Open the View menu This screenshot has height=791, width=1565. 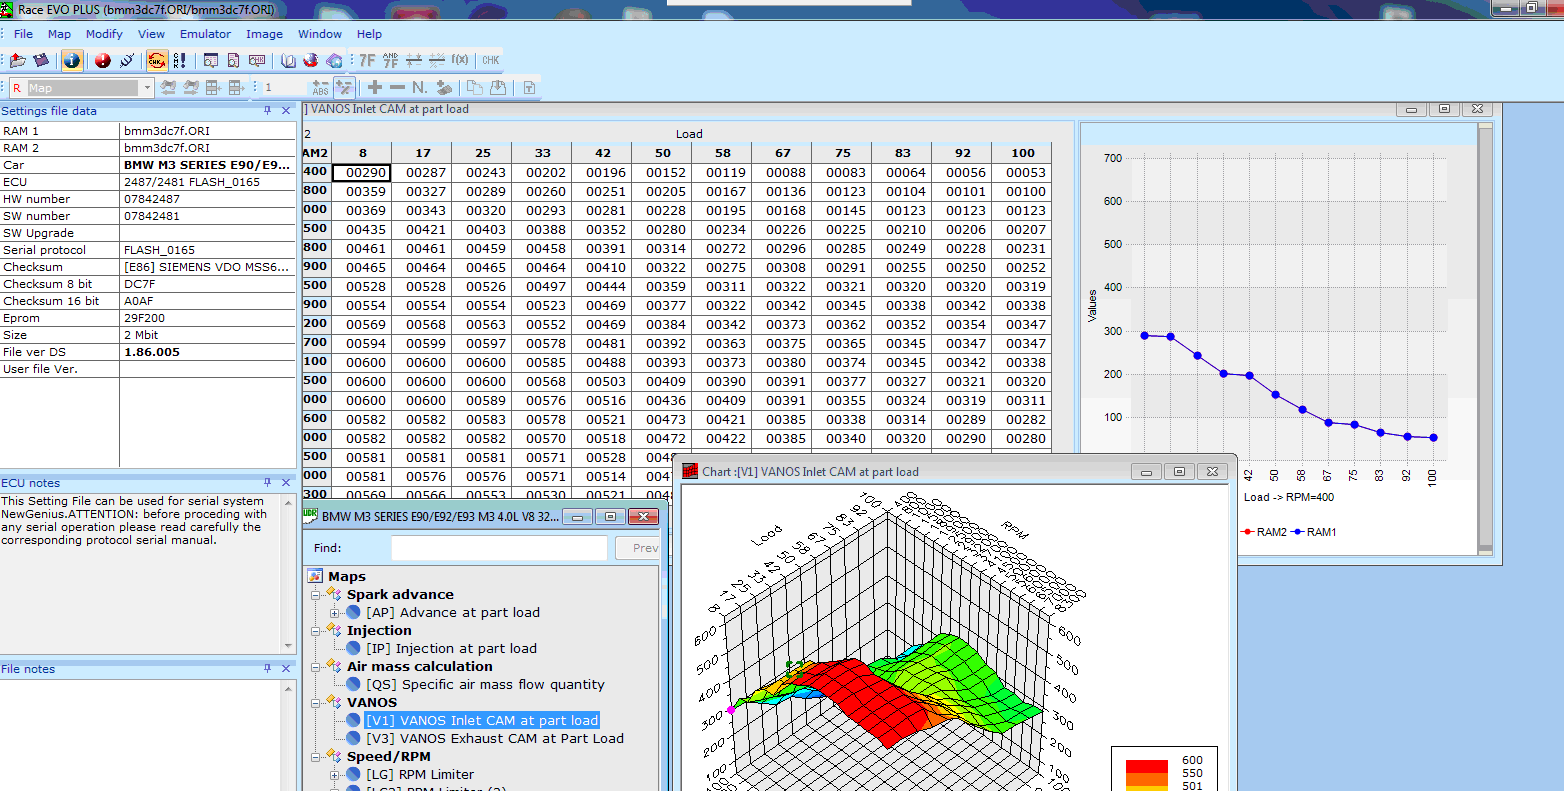click(152, 34)
